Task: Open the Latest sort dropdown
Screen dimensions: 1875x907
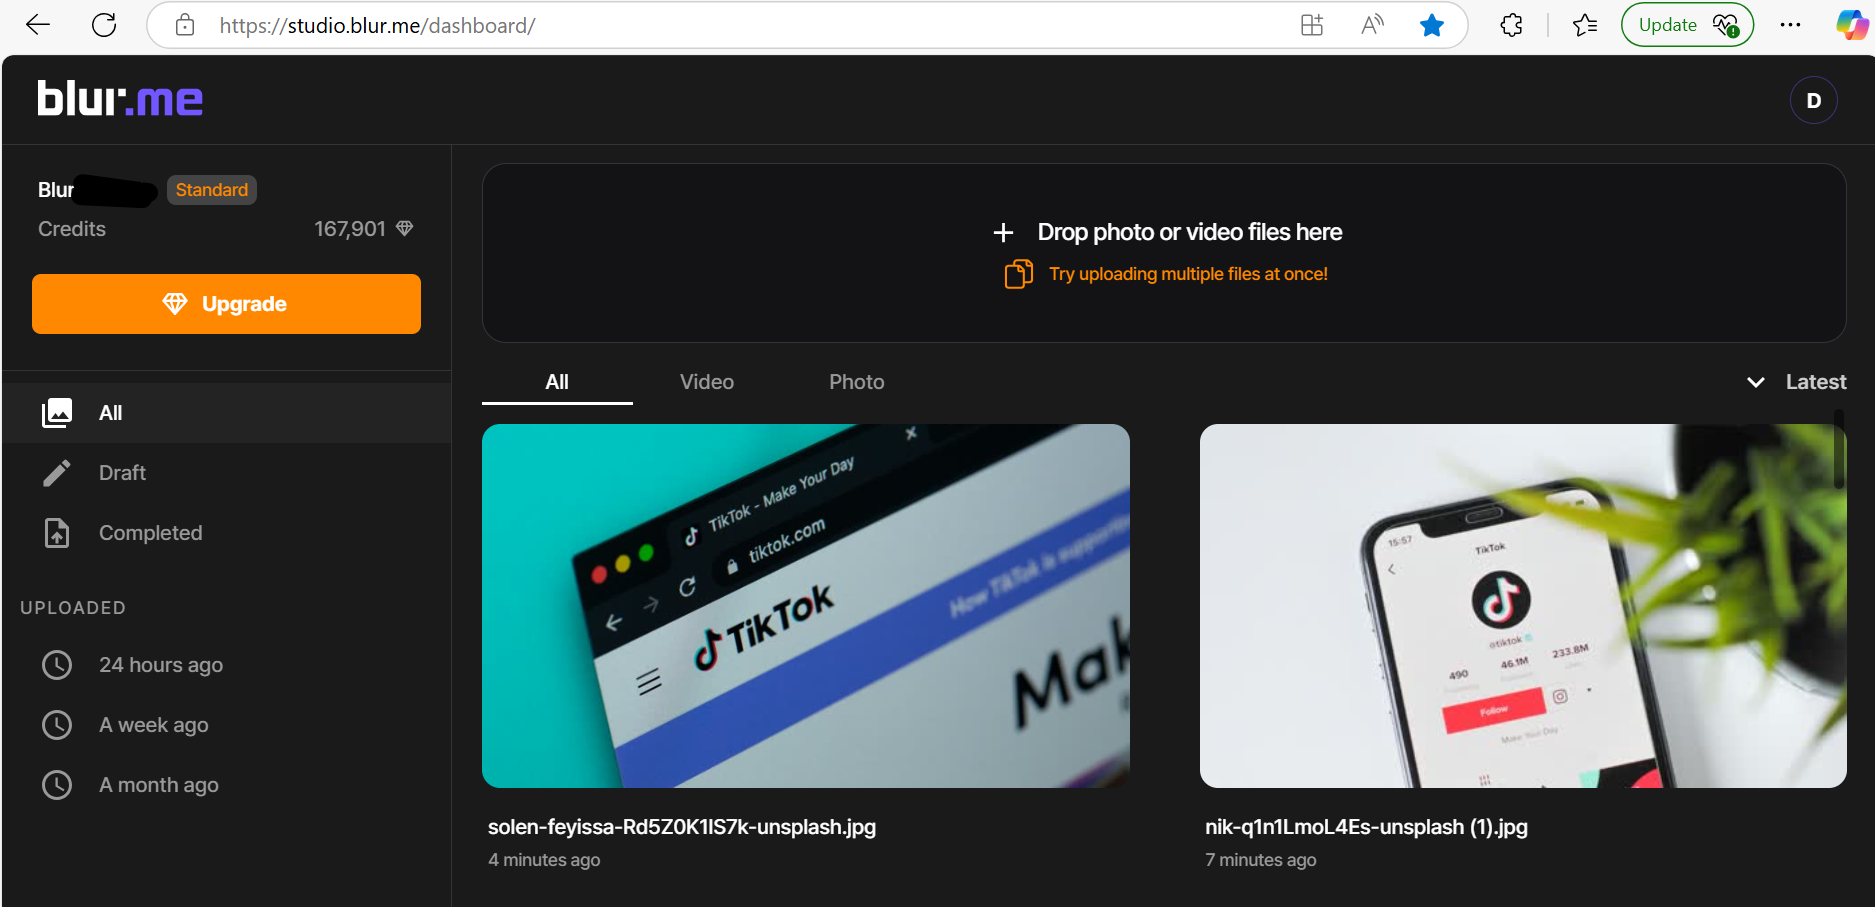Action: (x=1796, y=382)
